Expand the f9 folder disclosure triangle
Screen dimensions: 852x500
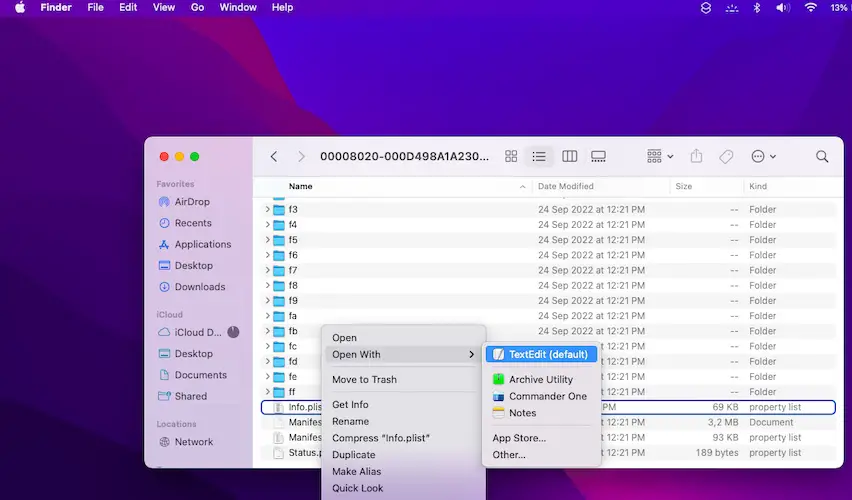coord(267,301)
